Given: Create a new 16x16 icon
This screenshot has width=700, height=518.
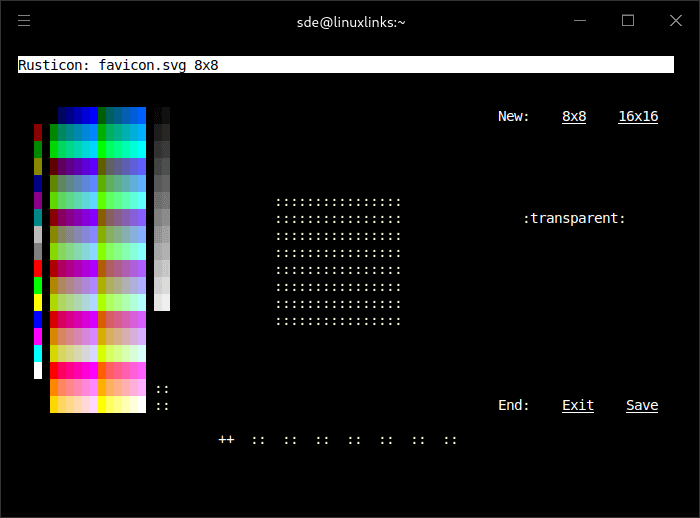Looking at the screenshot, I should (638, 117).
